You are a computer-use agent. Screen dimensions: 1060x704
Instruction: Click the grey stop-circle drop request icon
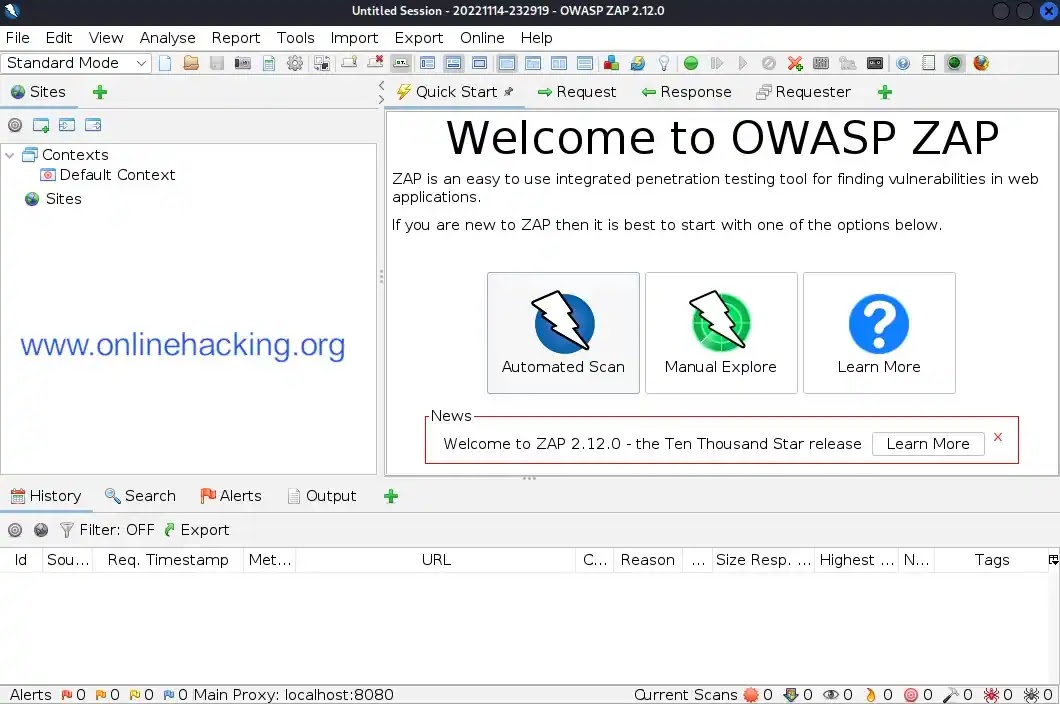(x=769, y=63)
